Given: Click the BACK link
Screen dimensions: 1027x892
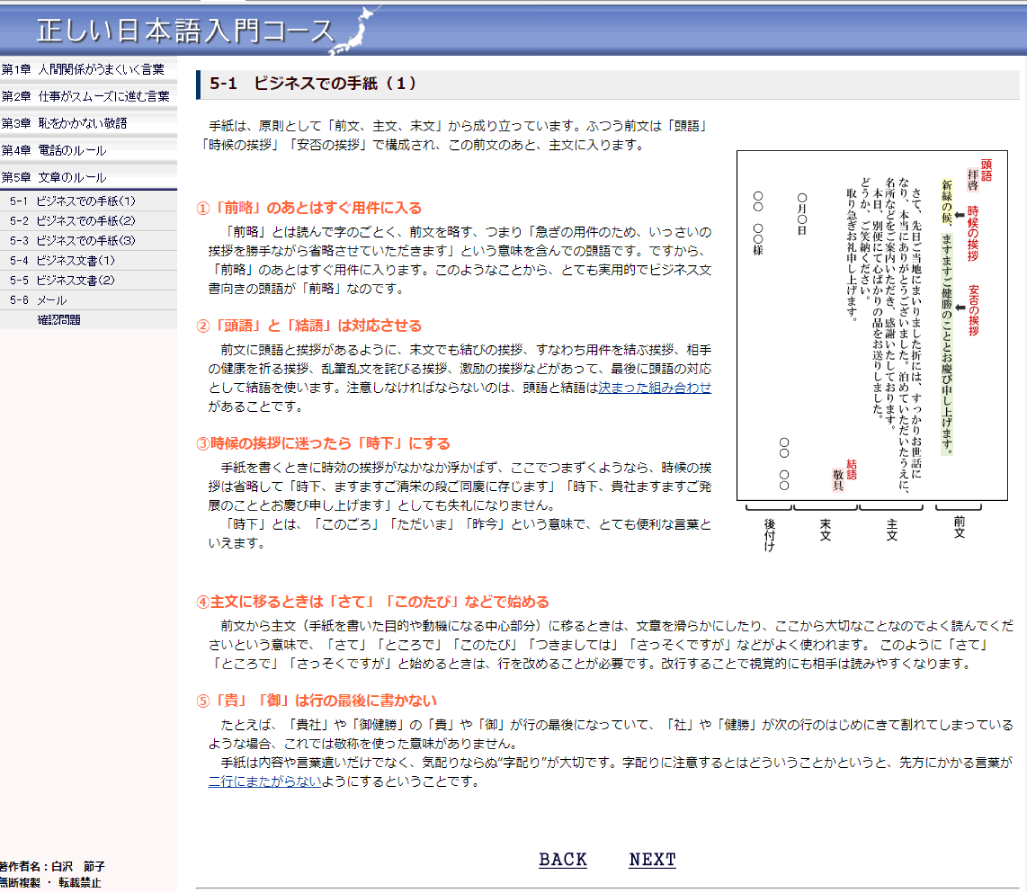Looking at the screenshot, I should coord(563,859).
